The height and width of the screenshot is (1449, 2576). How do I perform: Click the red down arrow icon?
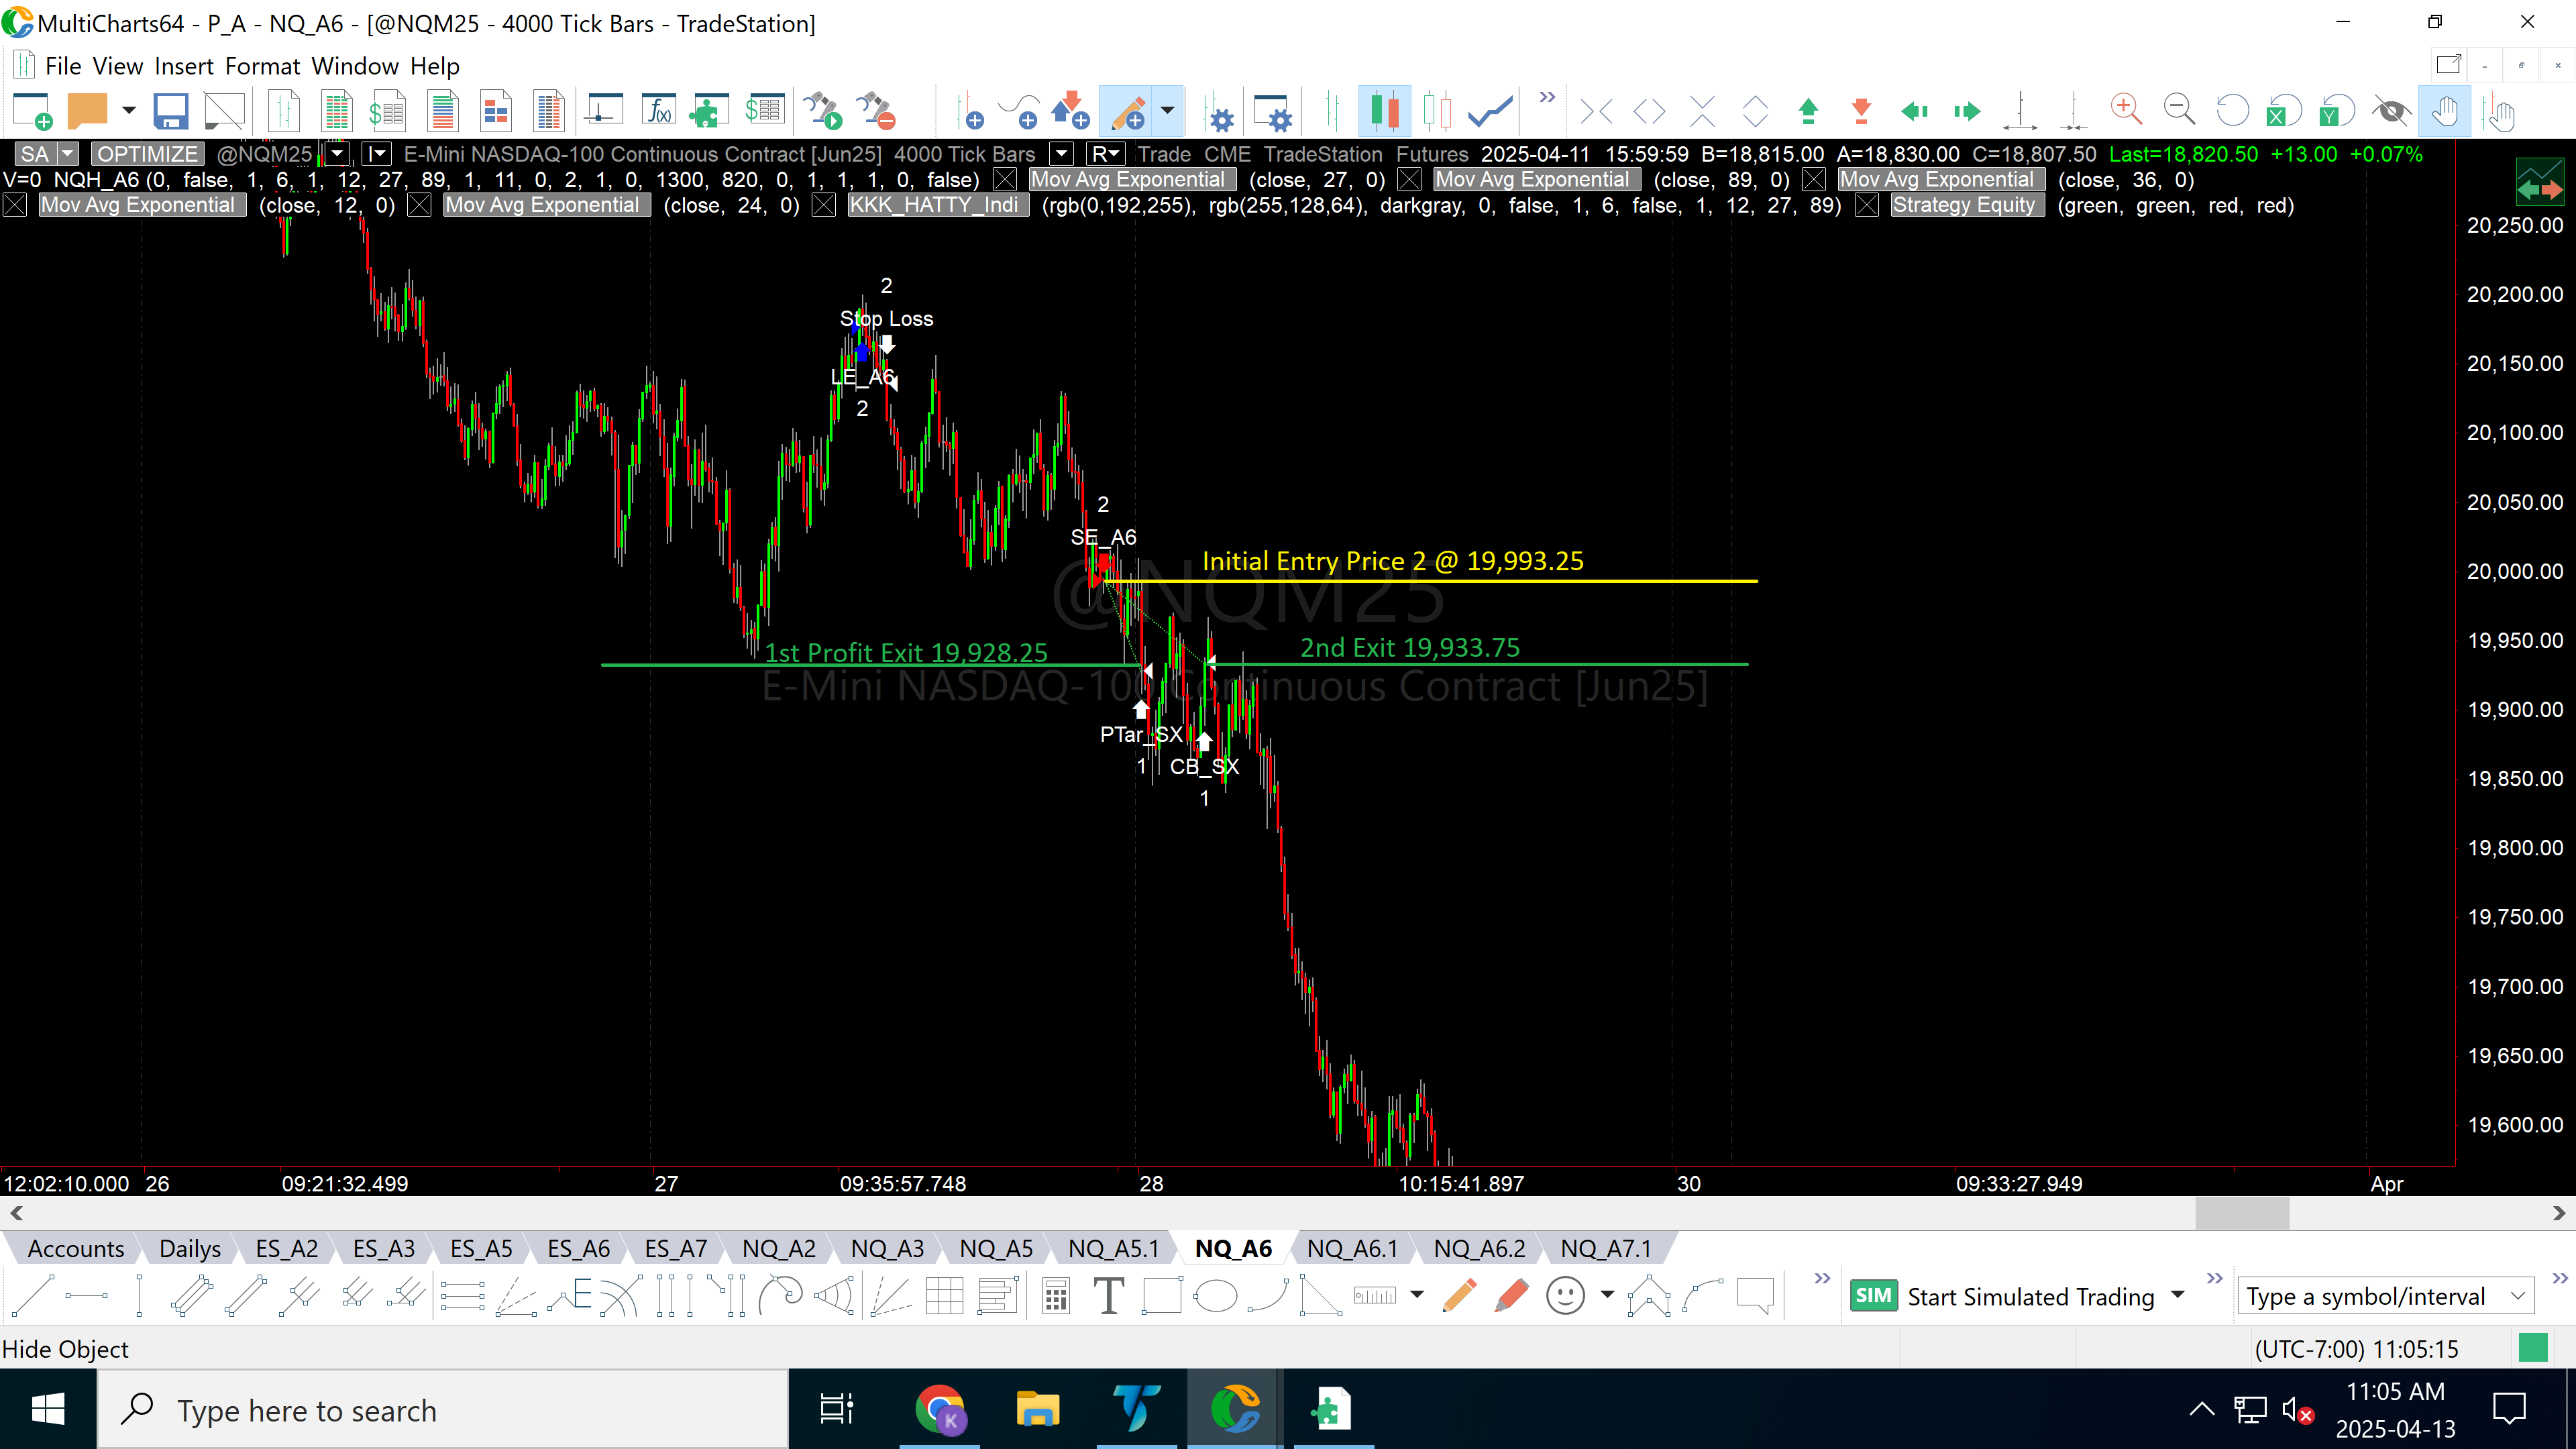pyautogui.click(x=1861, y=111)
